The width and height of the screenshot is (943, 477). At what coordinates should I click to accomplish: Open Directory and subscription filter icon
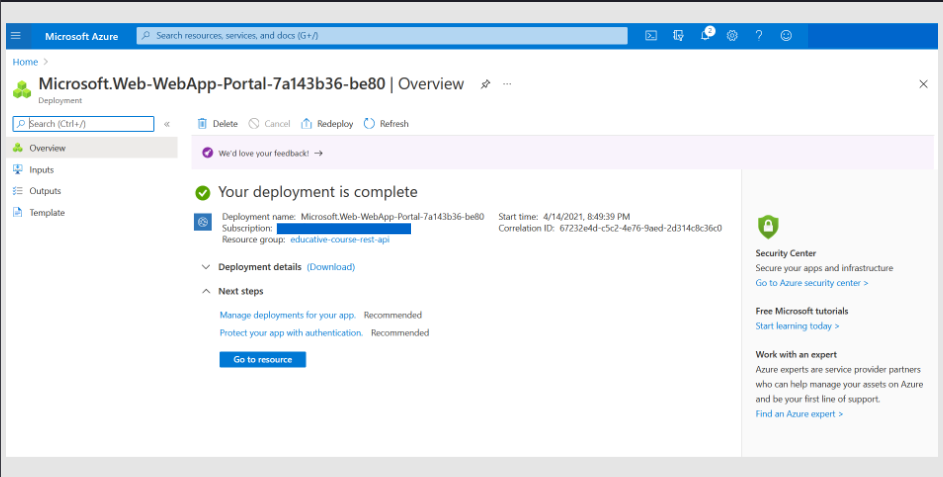tap(678, 36)
